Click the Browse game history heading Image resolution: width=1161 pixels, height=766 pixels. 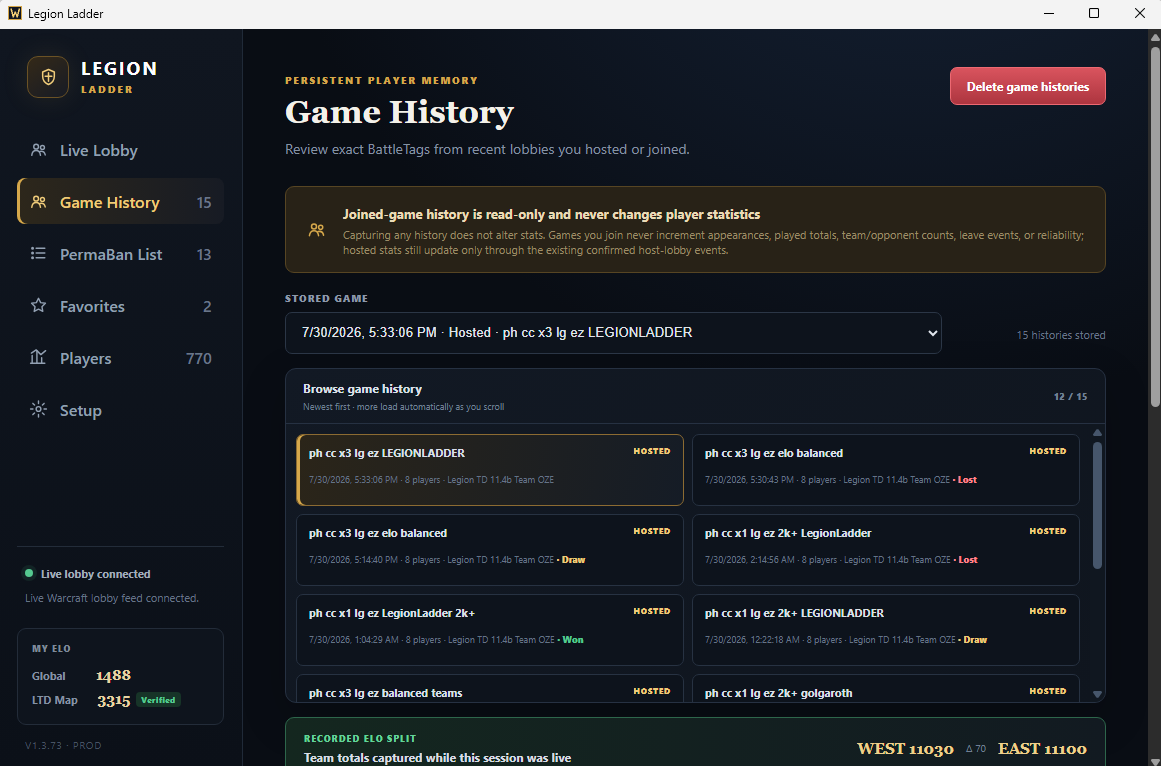pyautogui.click(x=362, y=389)
